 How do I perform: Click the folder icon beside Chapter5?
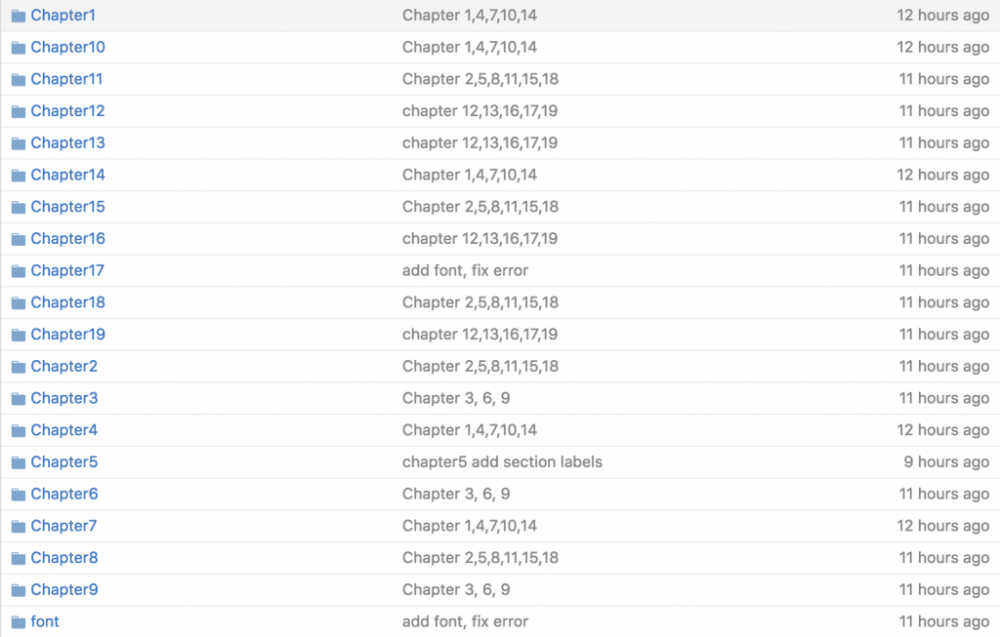(x=18, y=462)
